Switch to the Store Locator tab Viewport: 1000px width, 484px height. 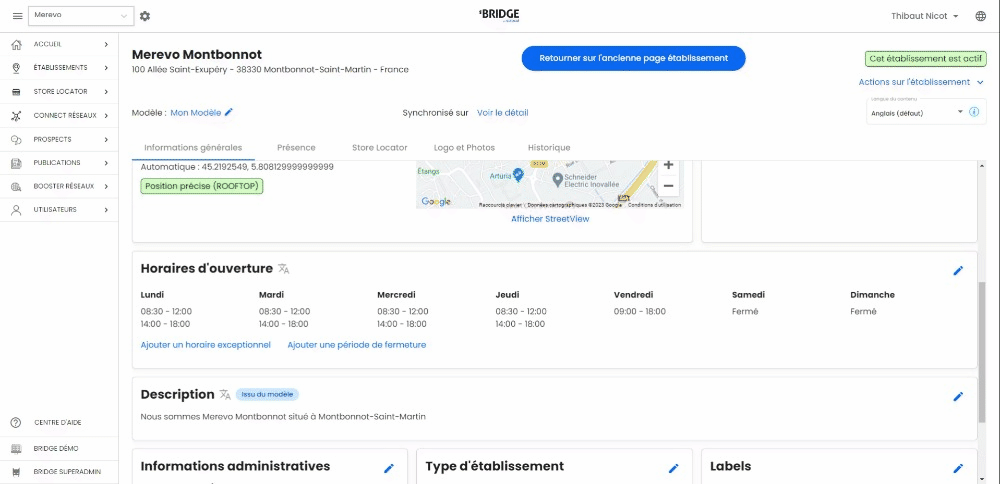click(379, 147)
